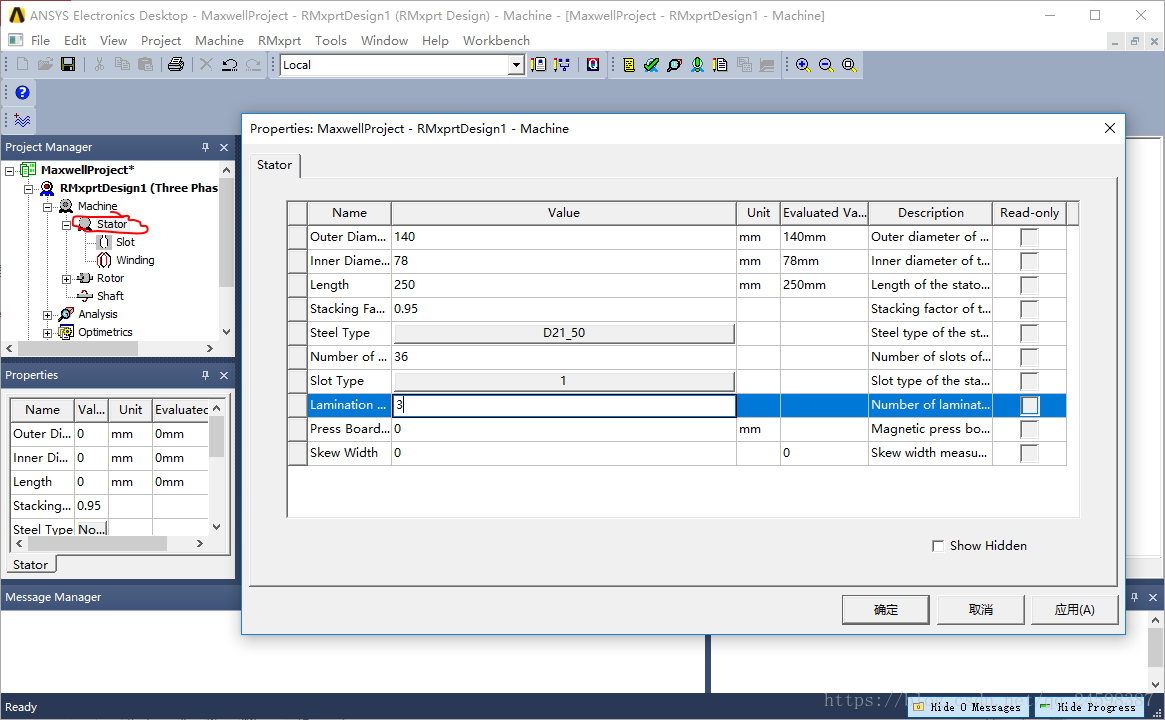Click the blue waves toolbar icon
Viewport: 1165px width, 720px height.
coord(22,120)
